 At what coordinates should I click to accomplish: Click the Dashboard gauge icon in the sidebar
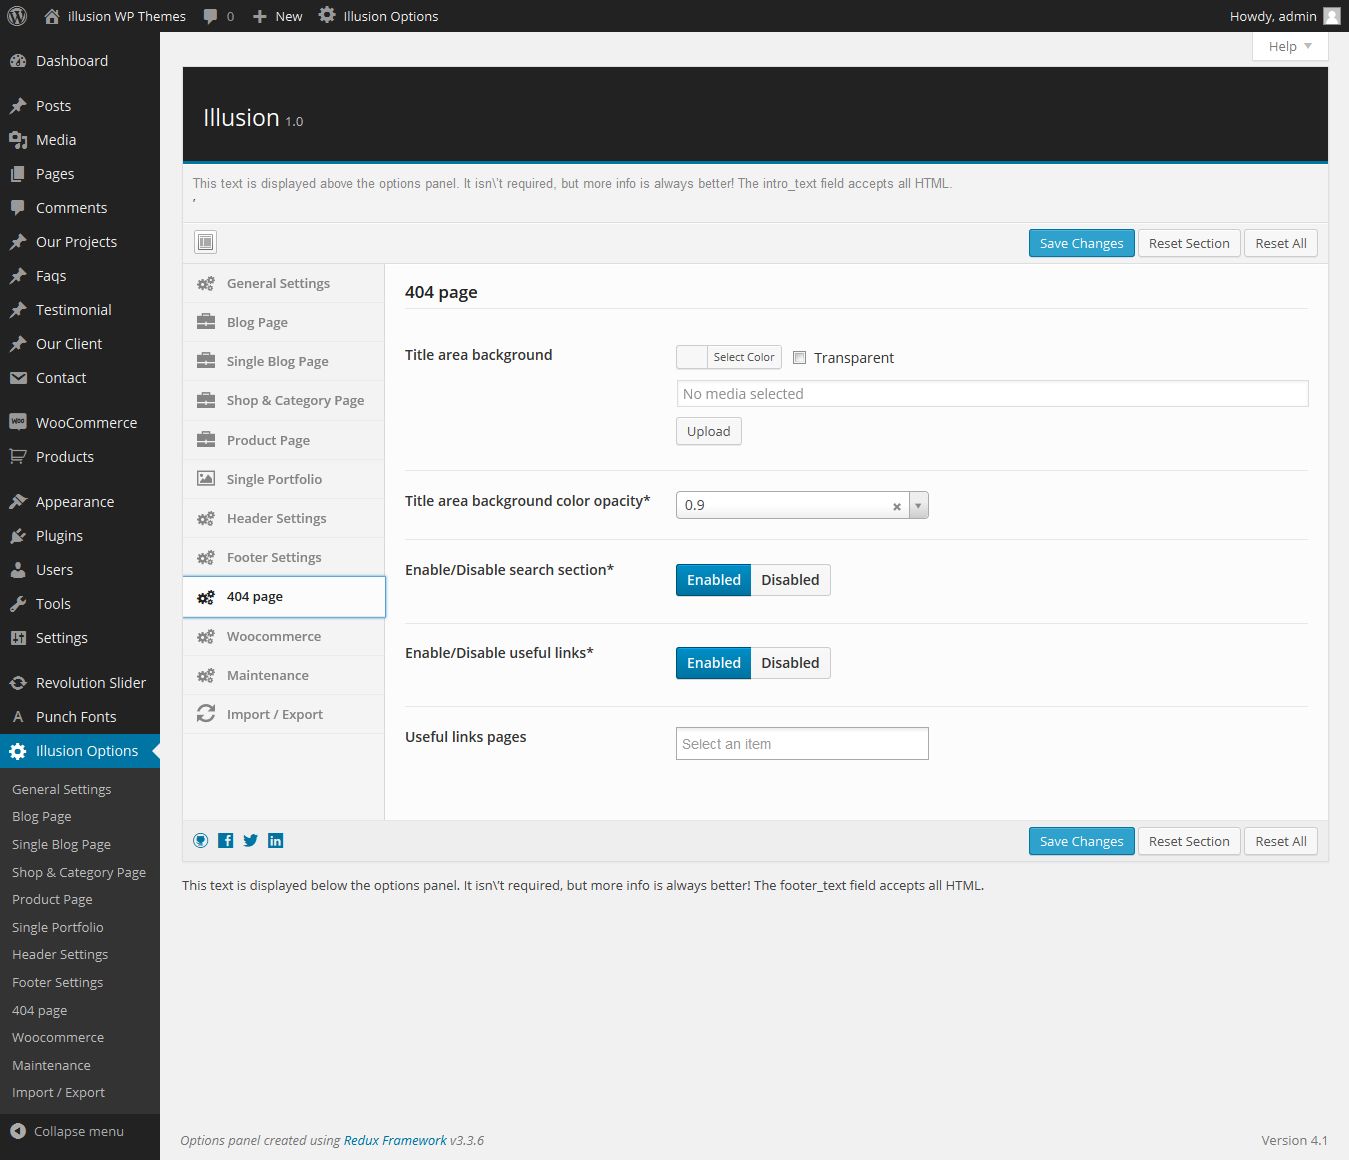pos(18,61)
